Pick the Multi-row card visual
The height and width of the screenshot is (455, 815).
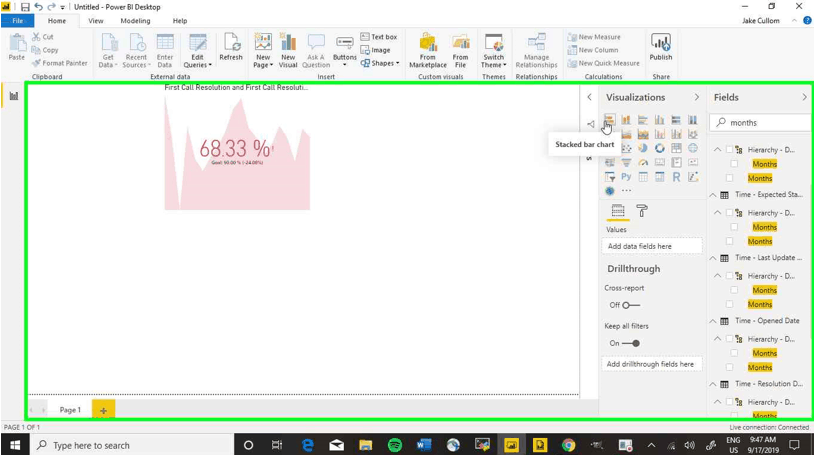[676, 163]
